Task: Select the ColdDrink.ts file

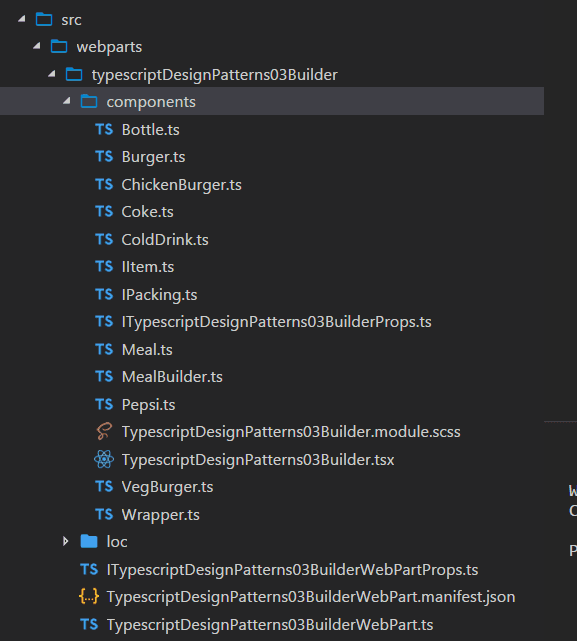Action: [165, 240]
